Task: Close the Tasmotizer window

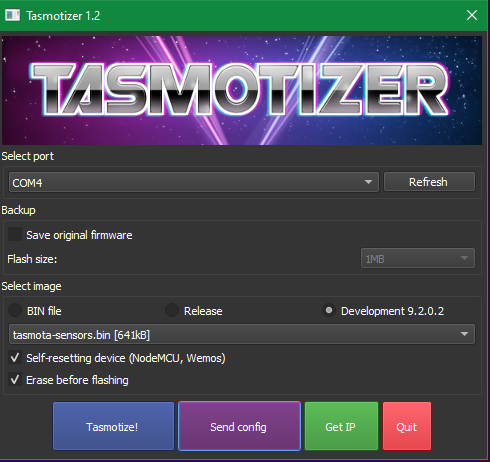Action: [472, 15]
